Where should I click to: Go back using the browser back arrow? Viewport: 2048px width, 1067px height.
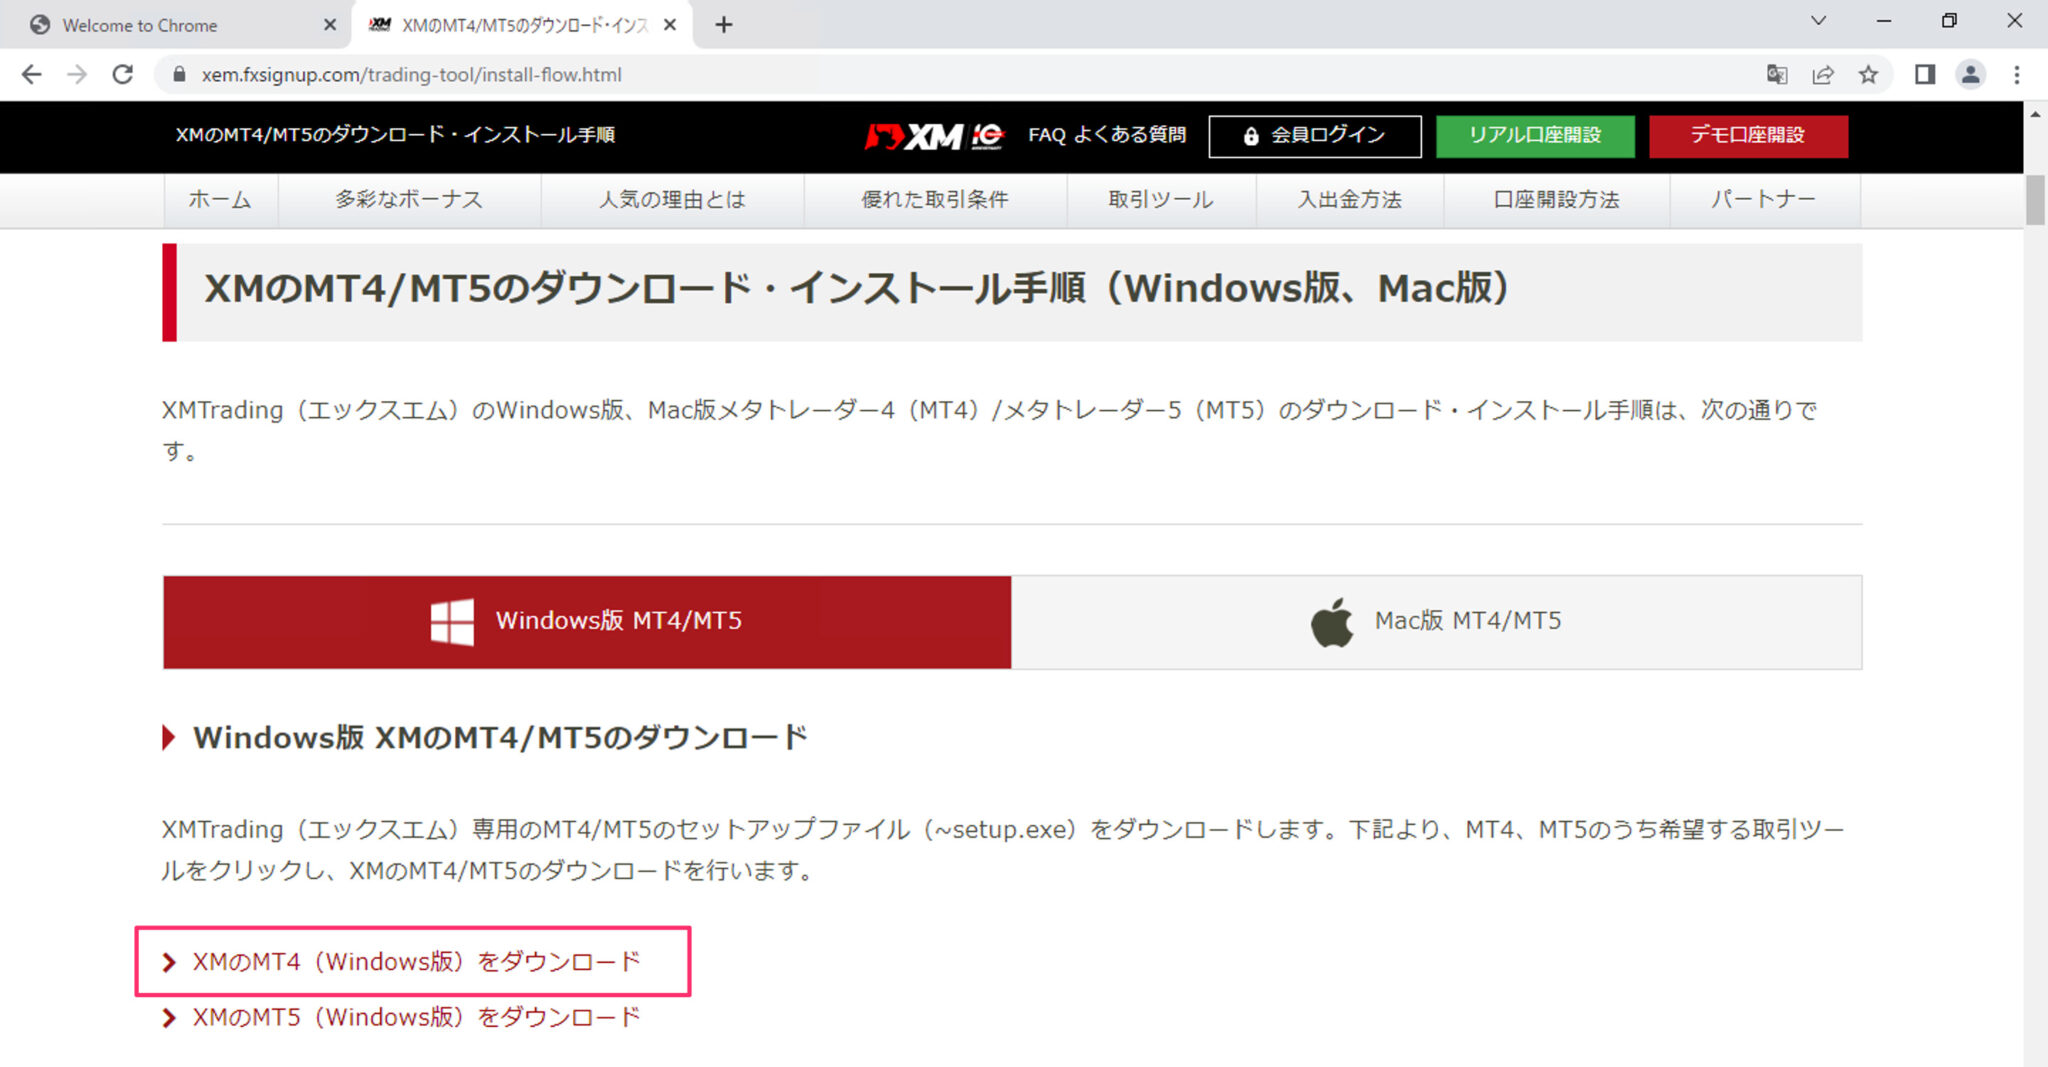31,74
